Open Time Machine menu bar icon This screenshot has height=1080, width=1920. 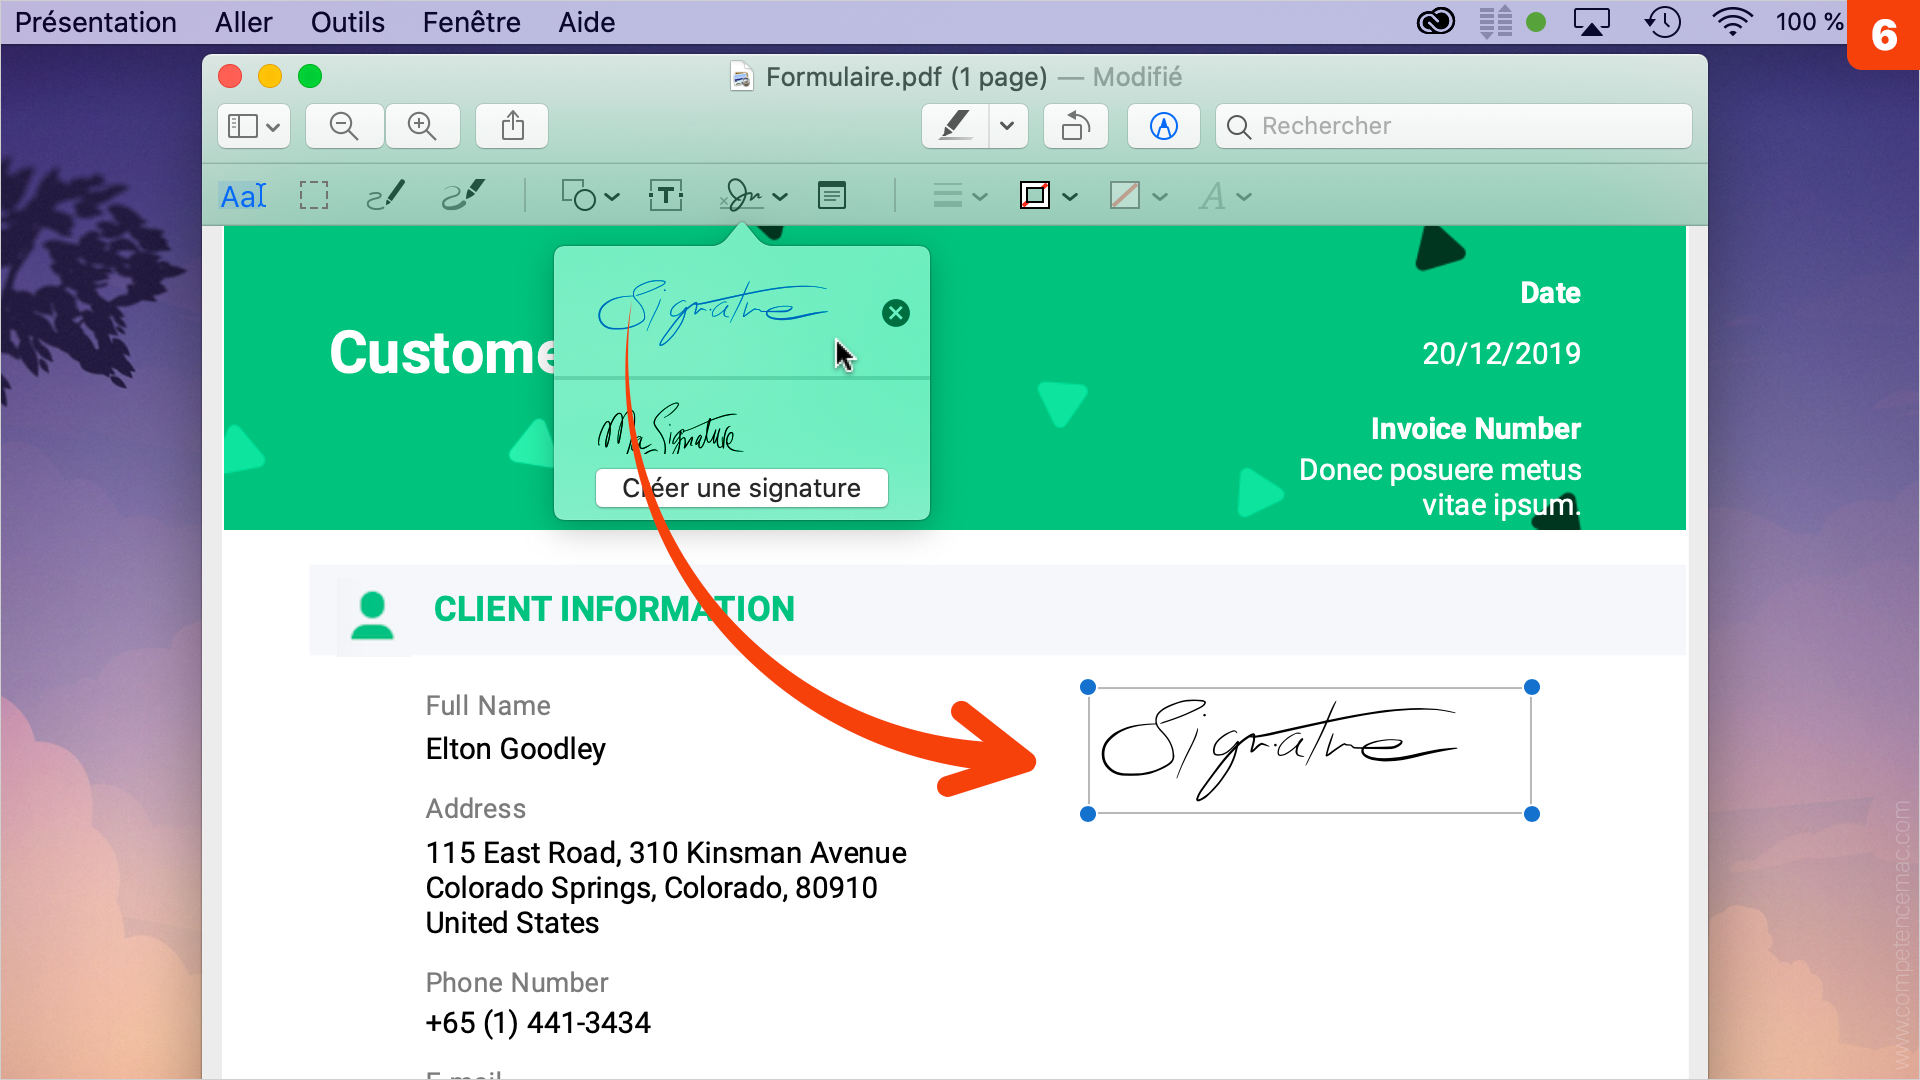[x=1663, y=22]
